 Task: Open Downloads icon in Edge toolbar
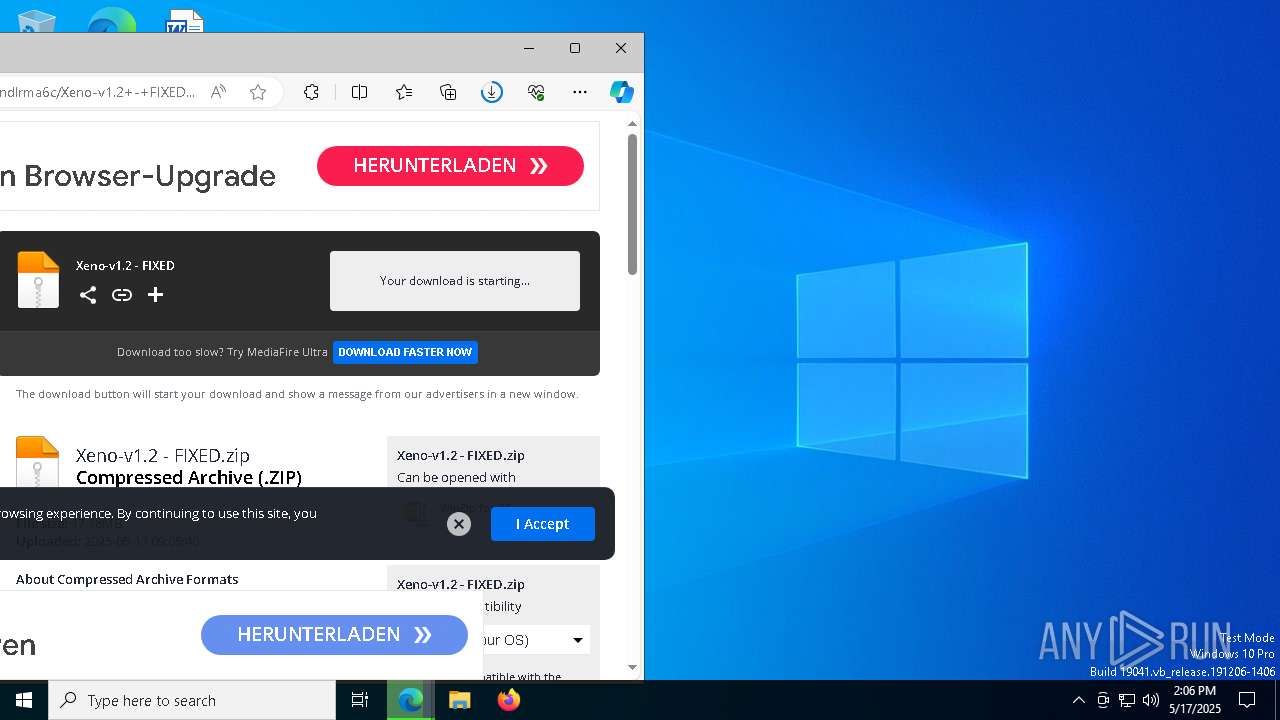[x=492, y=92]
